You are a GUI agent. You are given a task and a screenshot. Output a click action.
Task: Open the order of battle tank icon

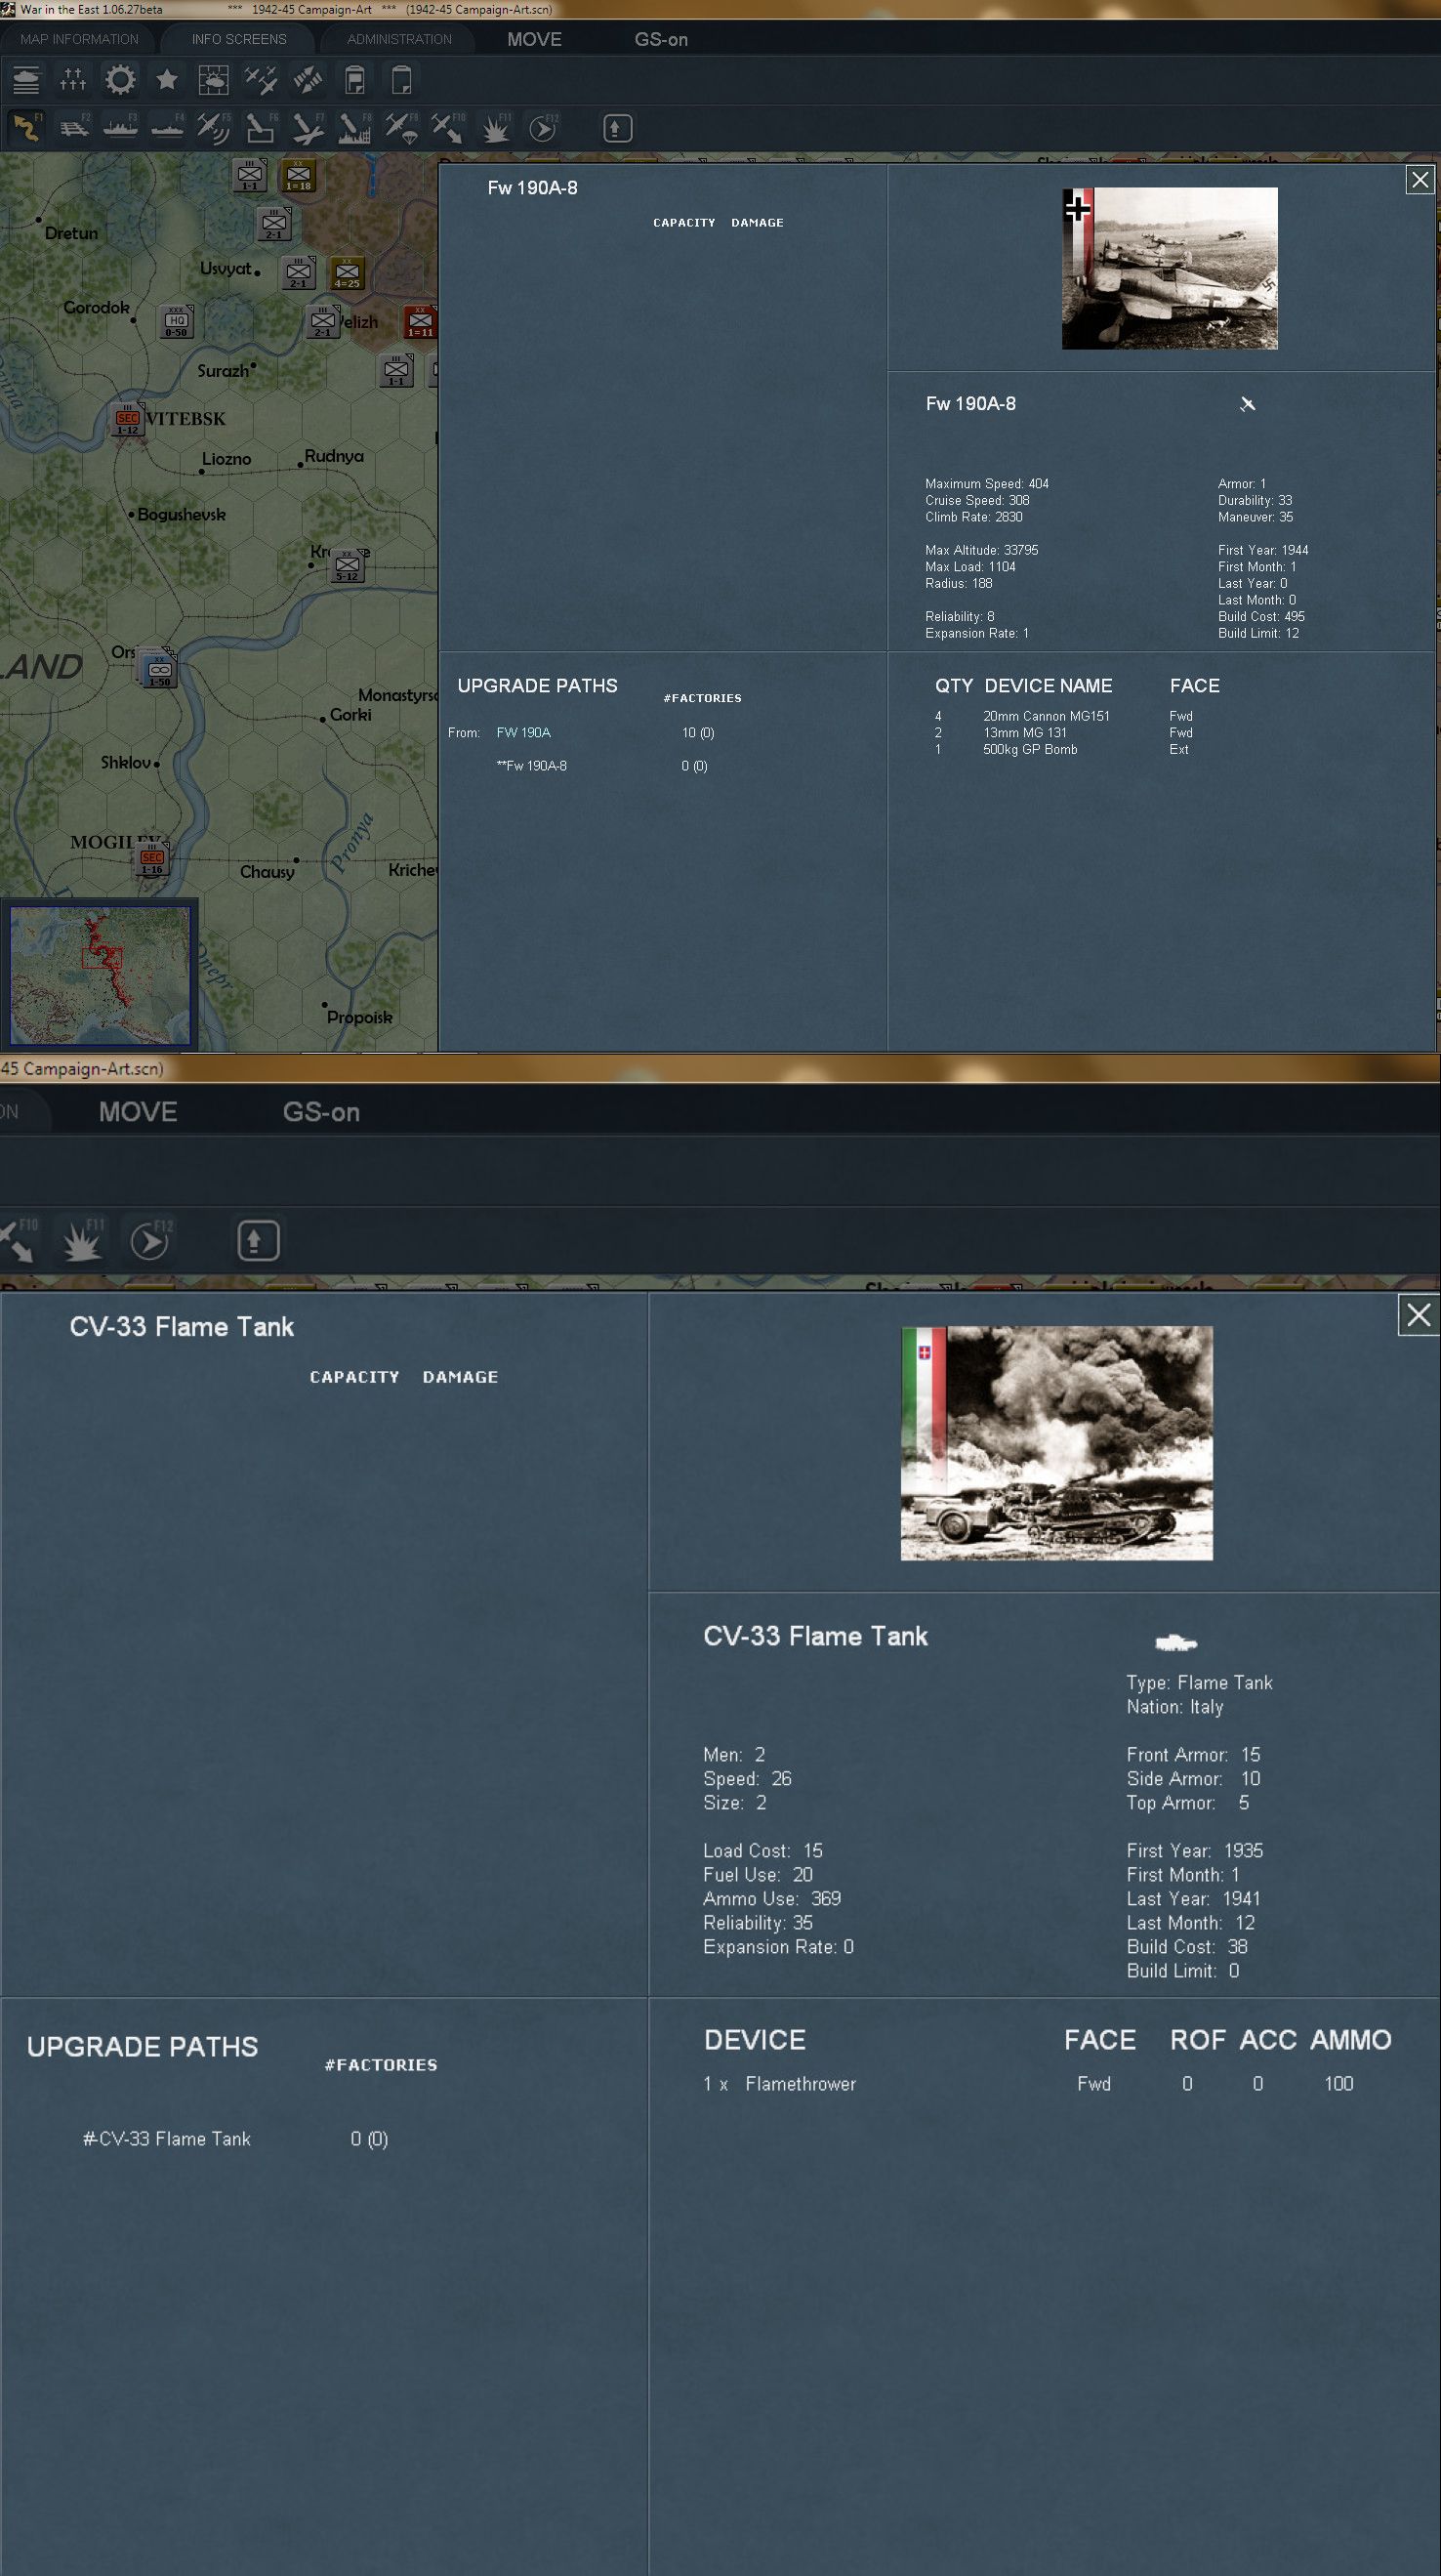tap(26, 80)
